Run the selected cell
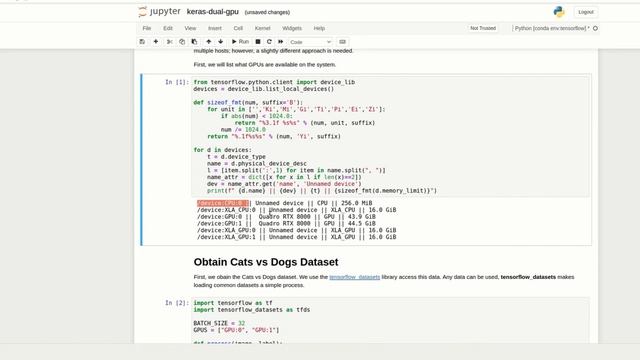The height and width of the screenshot is (360, 640). pyautogui.click(x=240, y=42)
